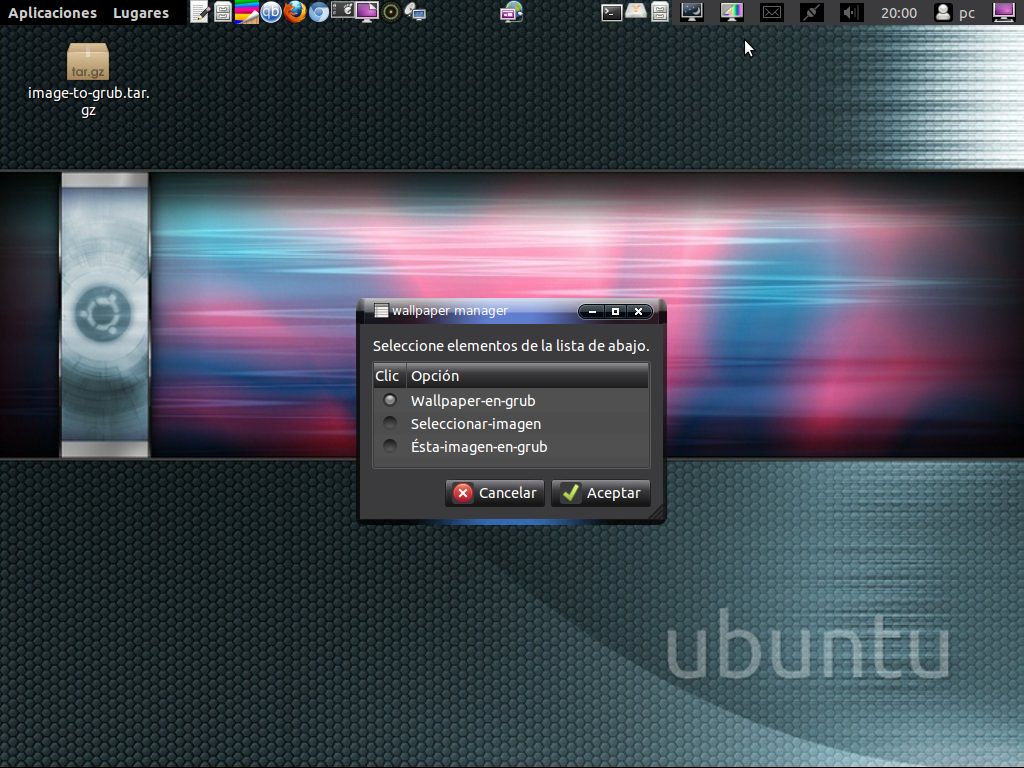The width and height of the screenshot is (1024, 768).
Task: Open the satellite dish remote desktop icon
Action: click(415, 12)
